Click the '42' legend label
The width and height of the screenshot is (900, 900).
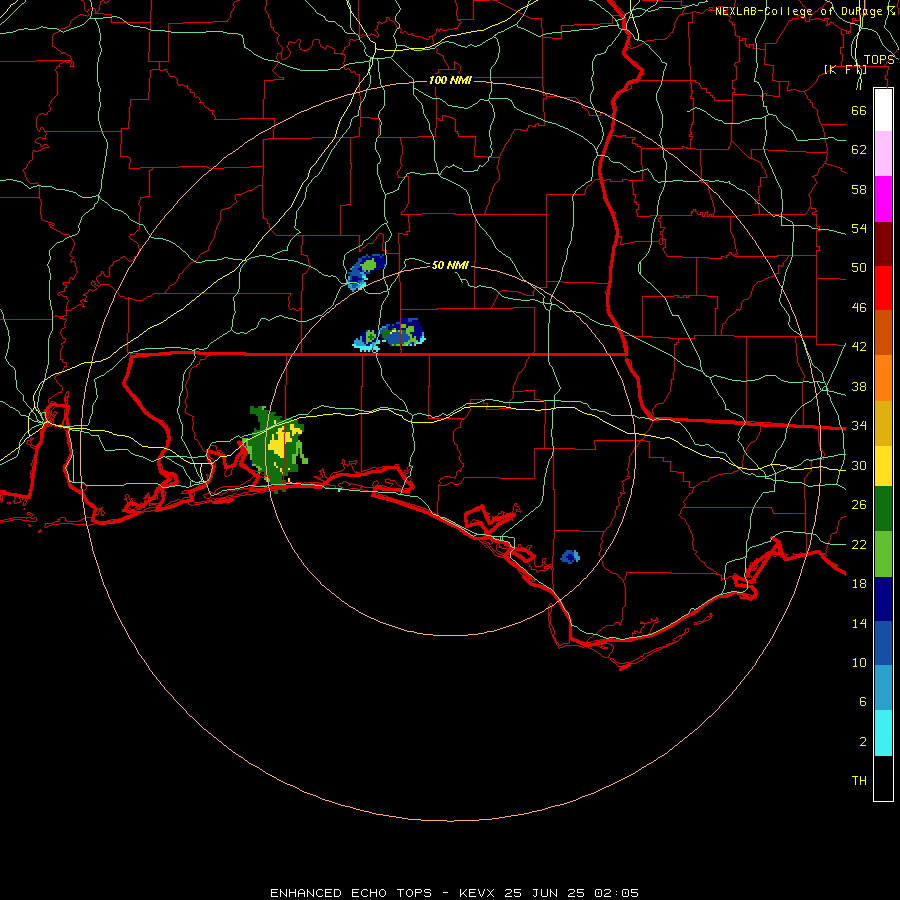859,347
